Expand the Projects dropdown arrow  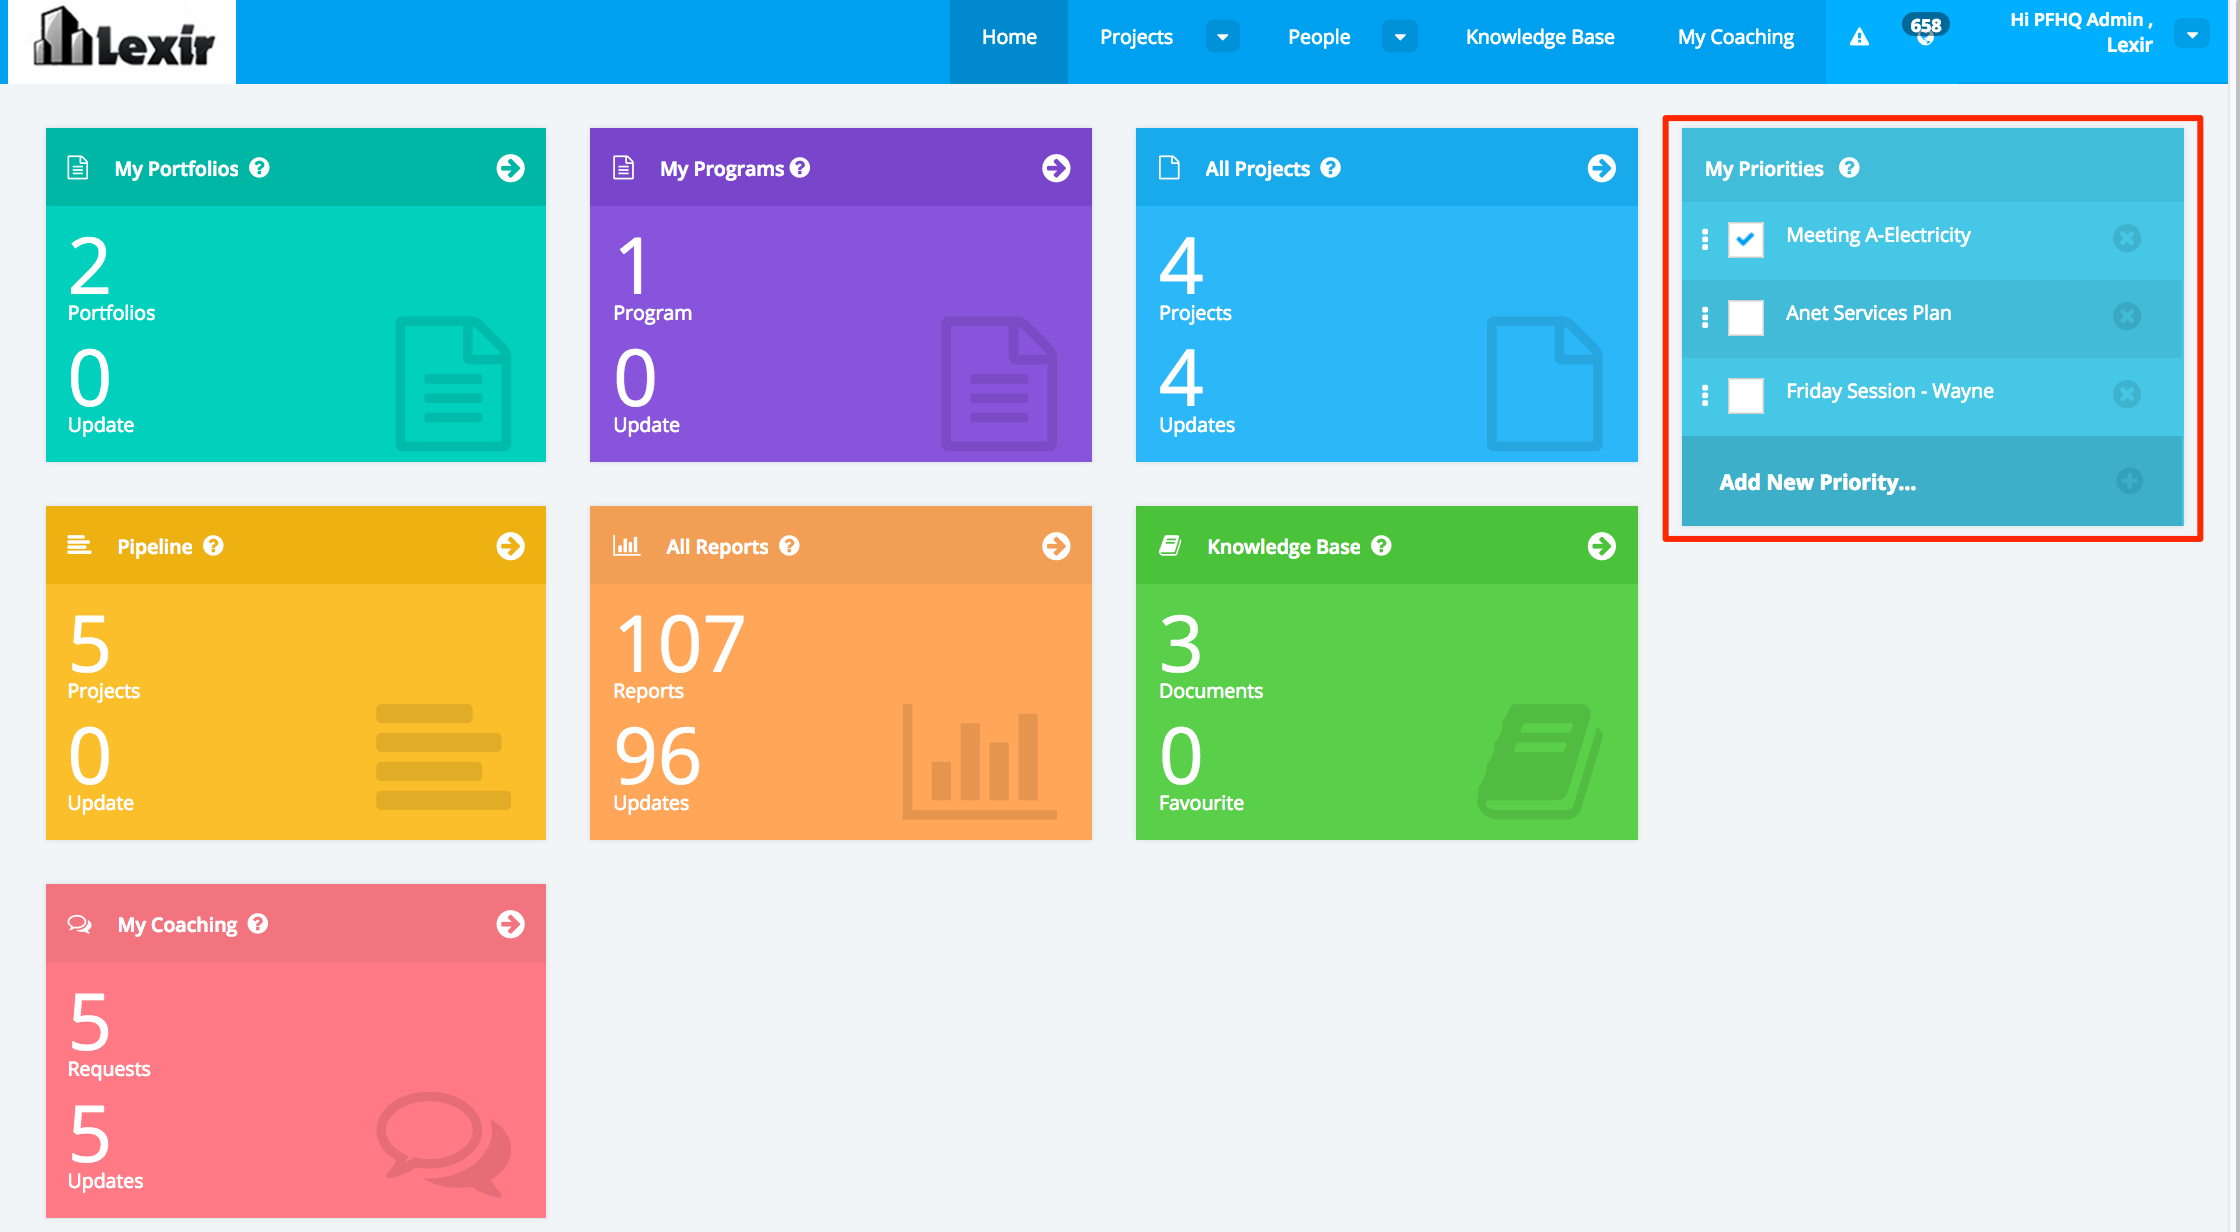coord(1222,37)
